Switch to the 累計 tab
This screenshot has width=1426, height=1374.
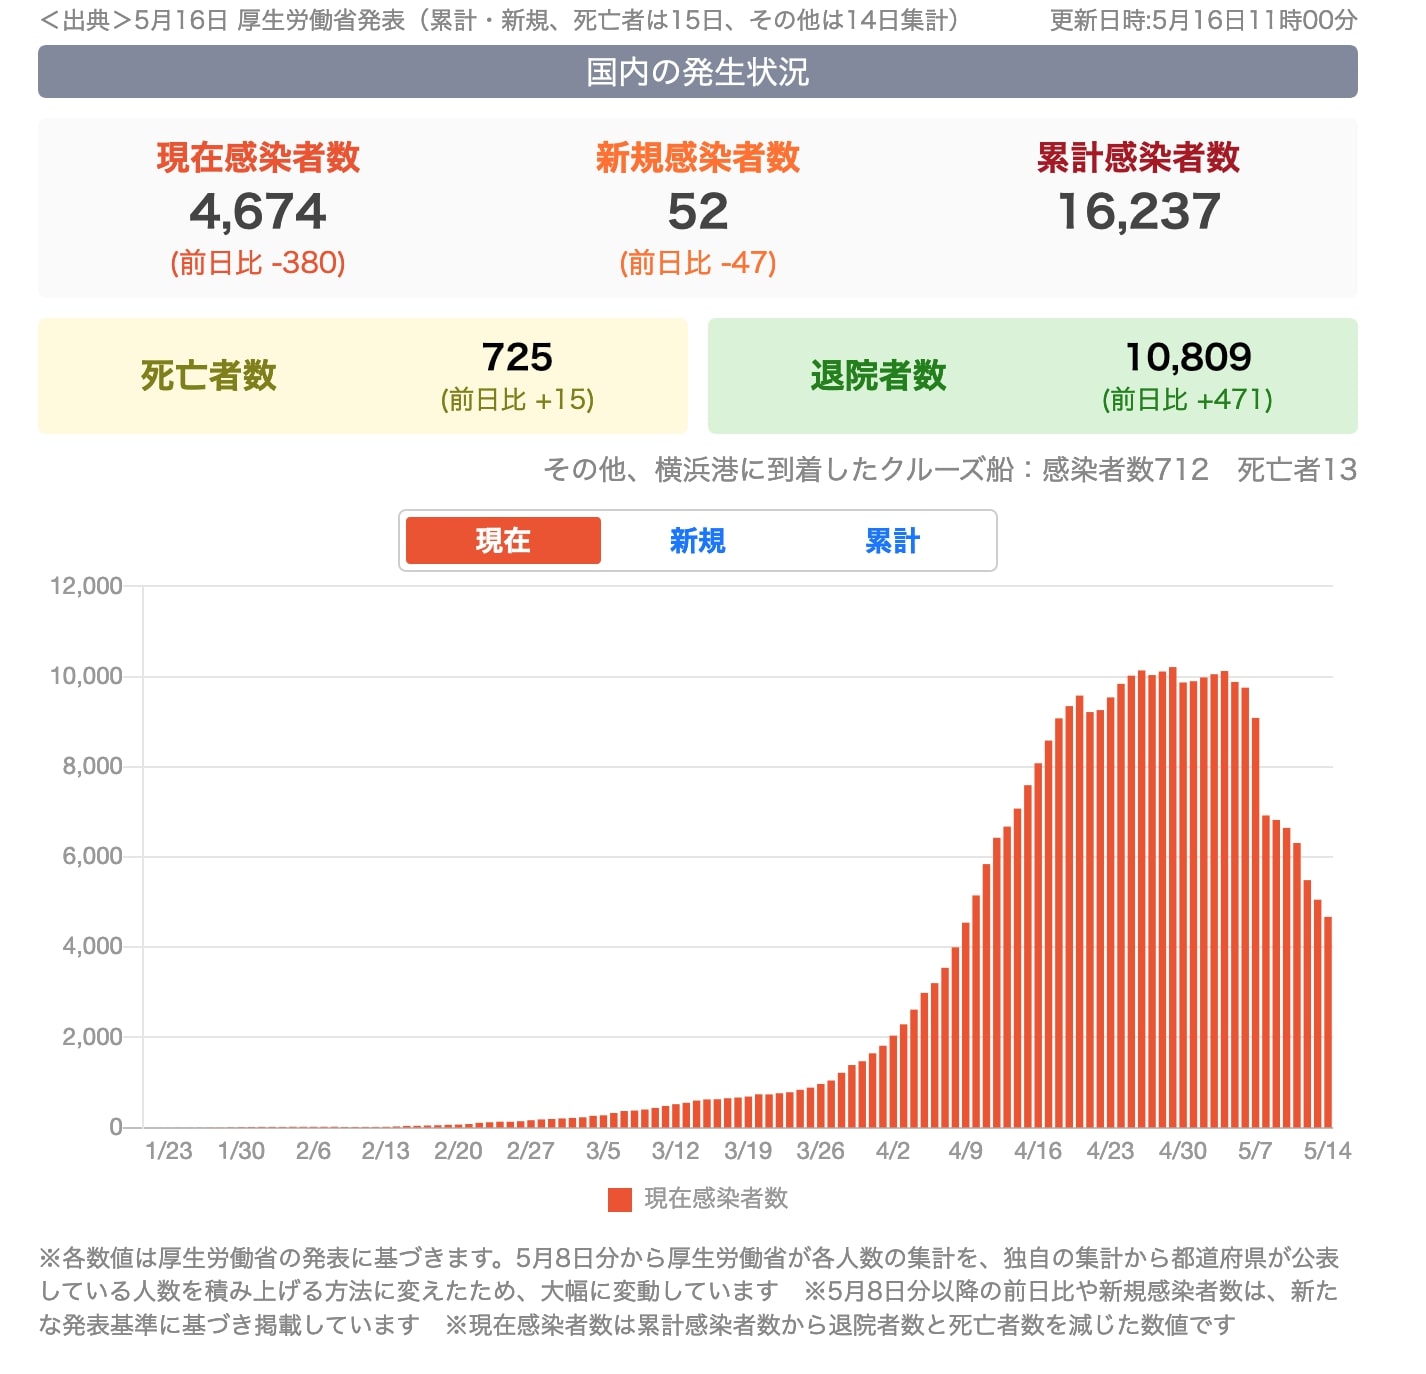click(892, 541)
